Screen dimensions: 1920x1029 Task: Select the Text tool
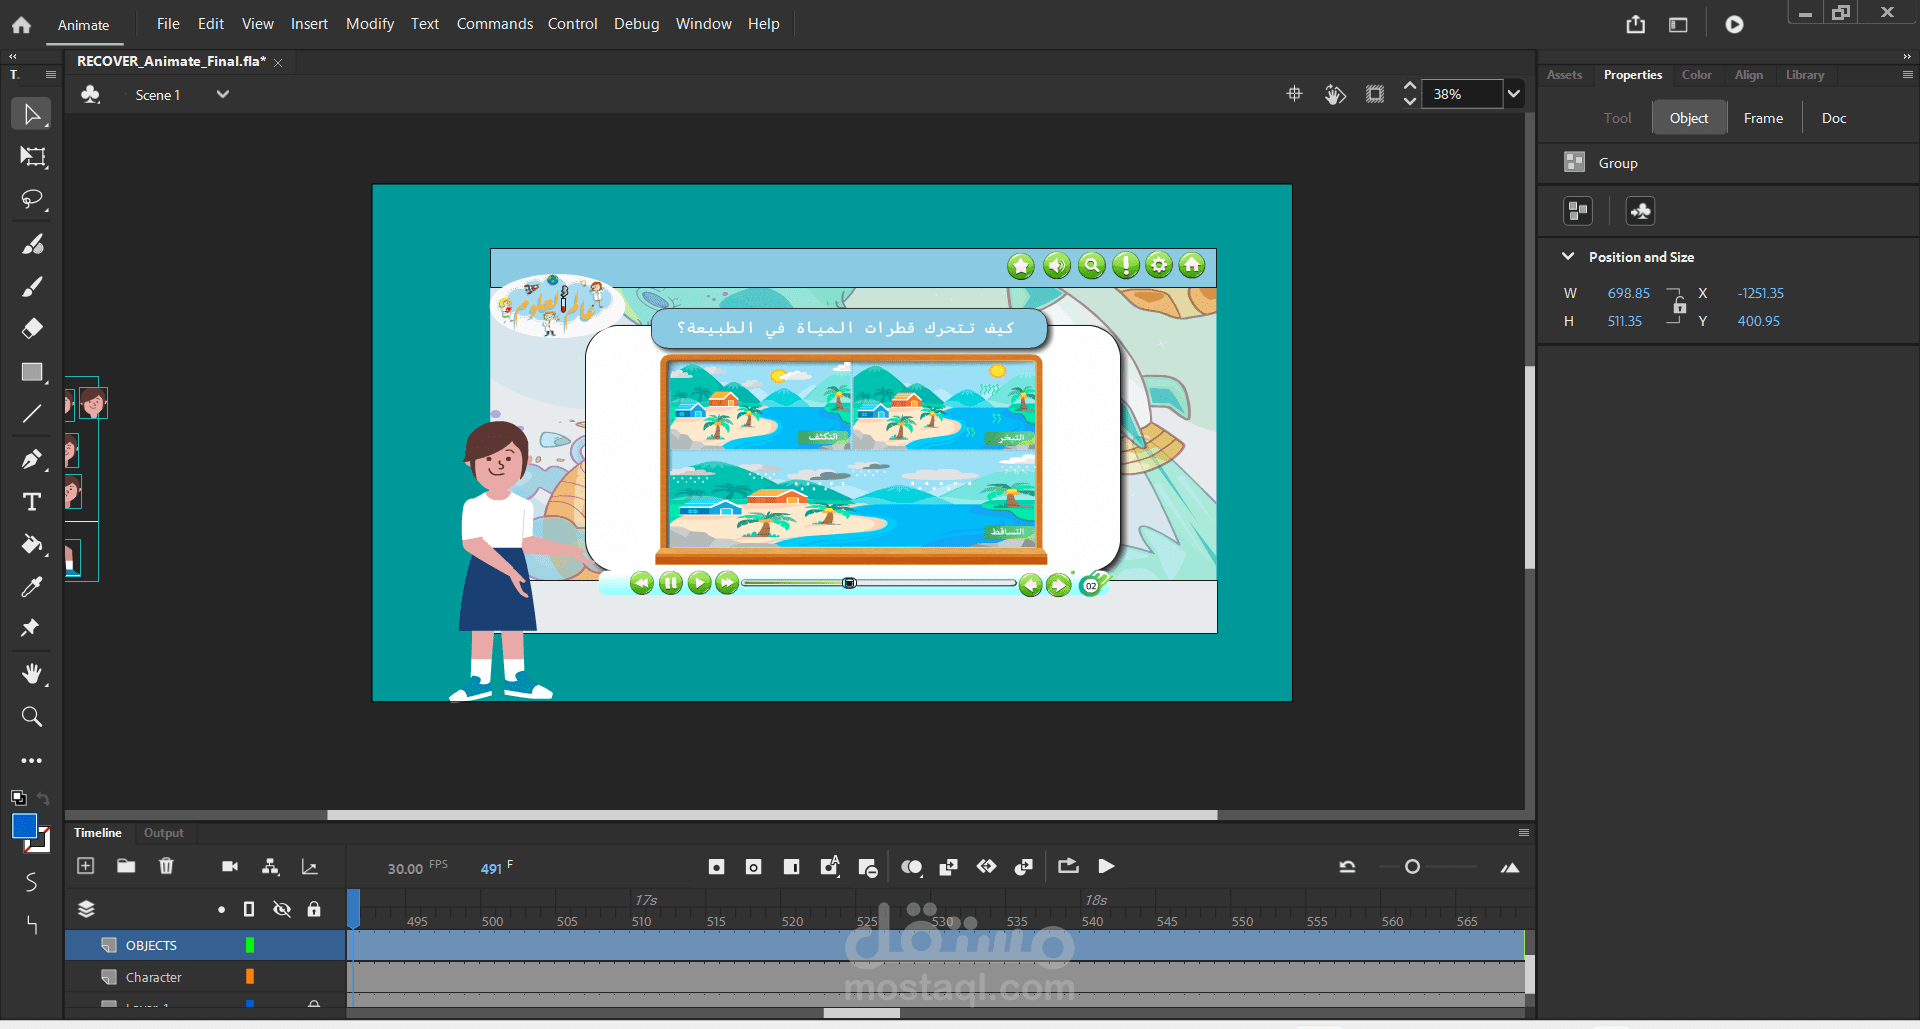click(32, 502)
